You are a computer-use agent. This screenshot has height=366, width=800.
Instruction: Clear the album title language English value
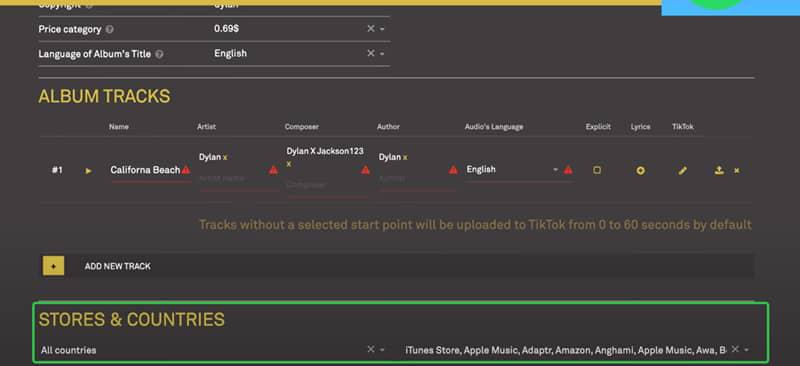pos(371,53)
